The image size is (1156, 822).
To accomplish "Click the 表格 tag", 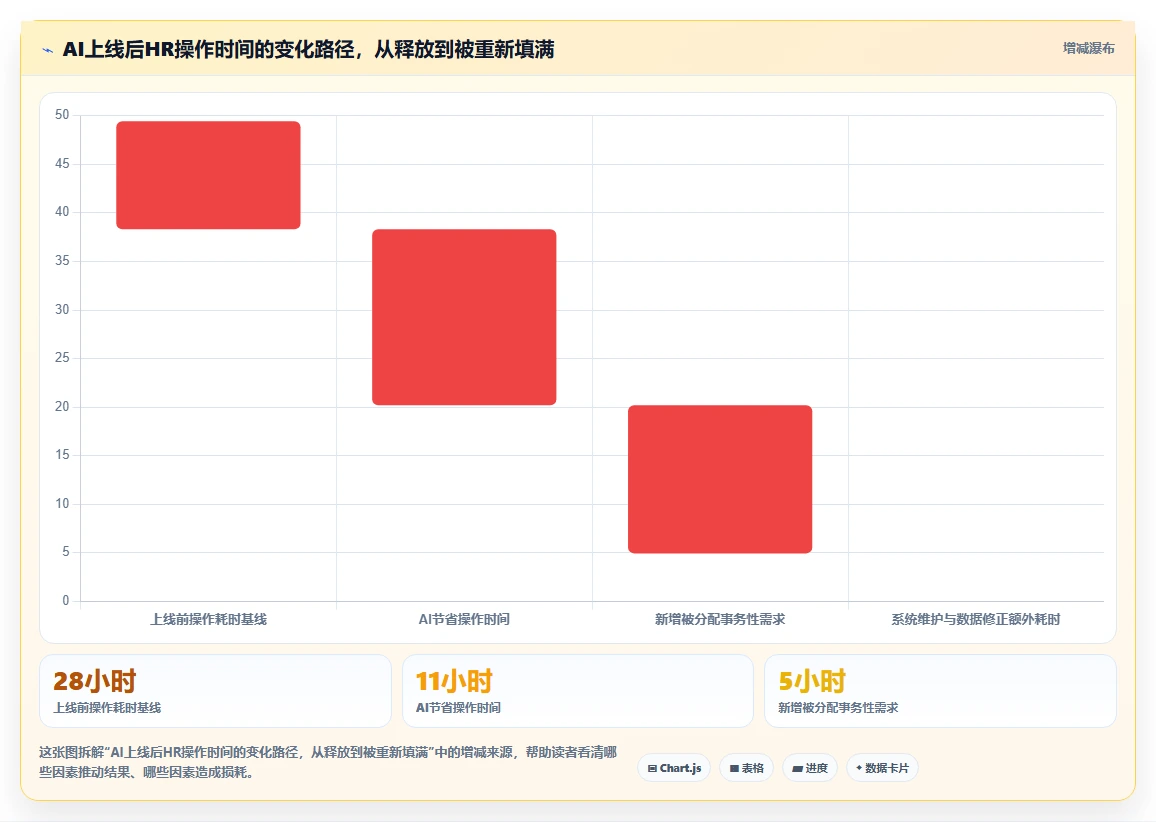I will click(746, 768).
